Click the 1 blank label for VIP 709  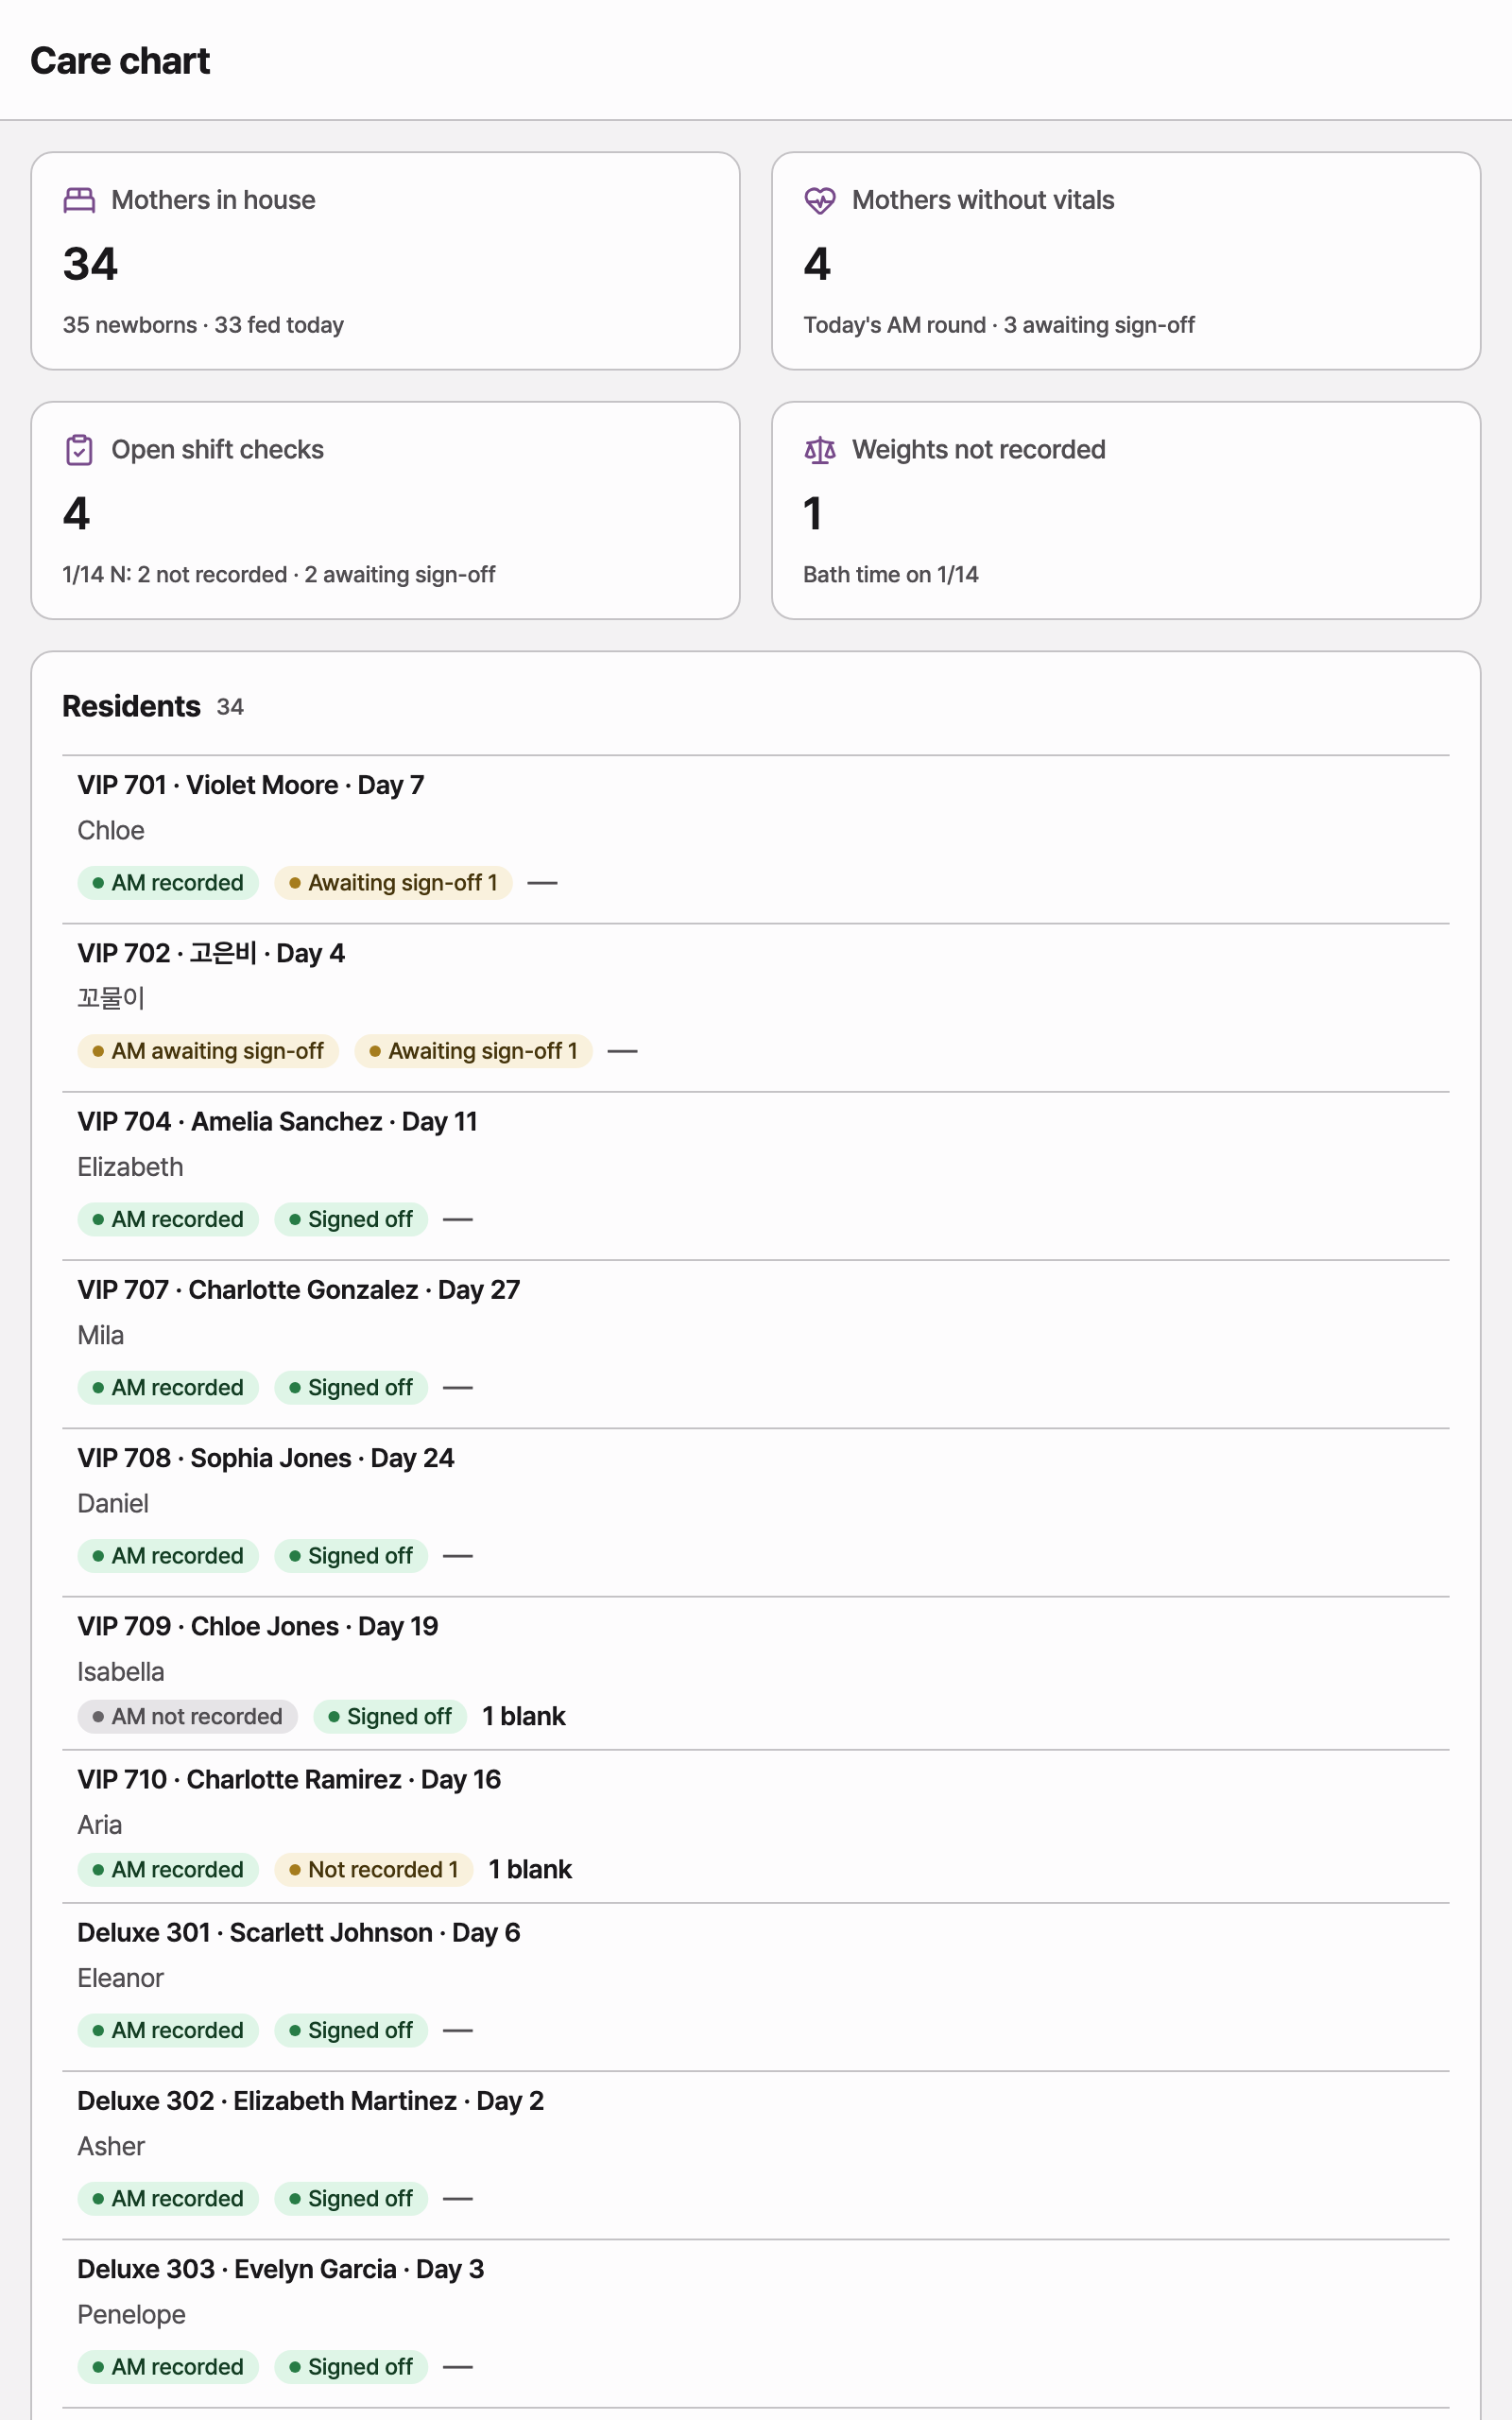coord(524,1717)
